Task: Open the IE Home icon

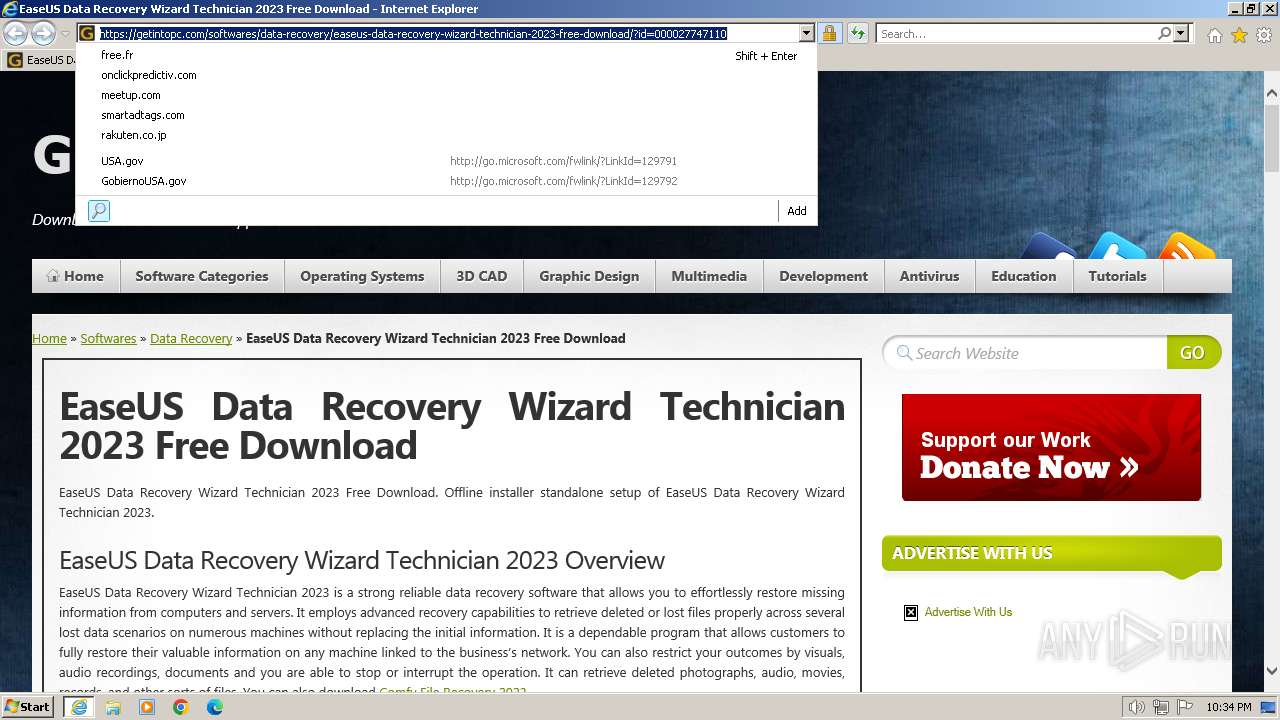Action: [1214, 35]
